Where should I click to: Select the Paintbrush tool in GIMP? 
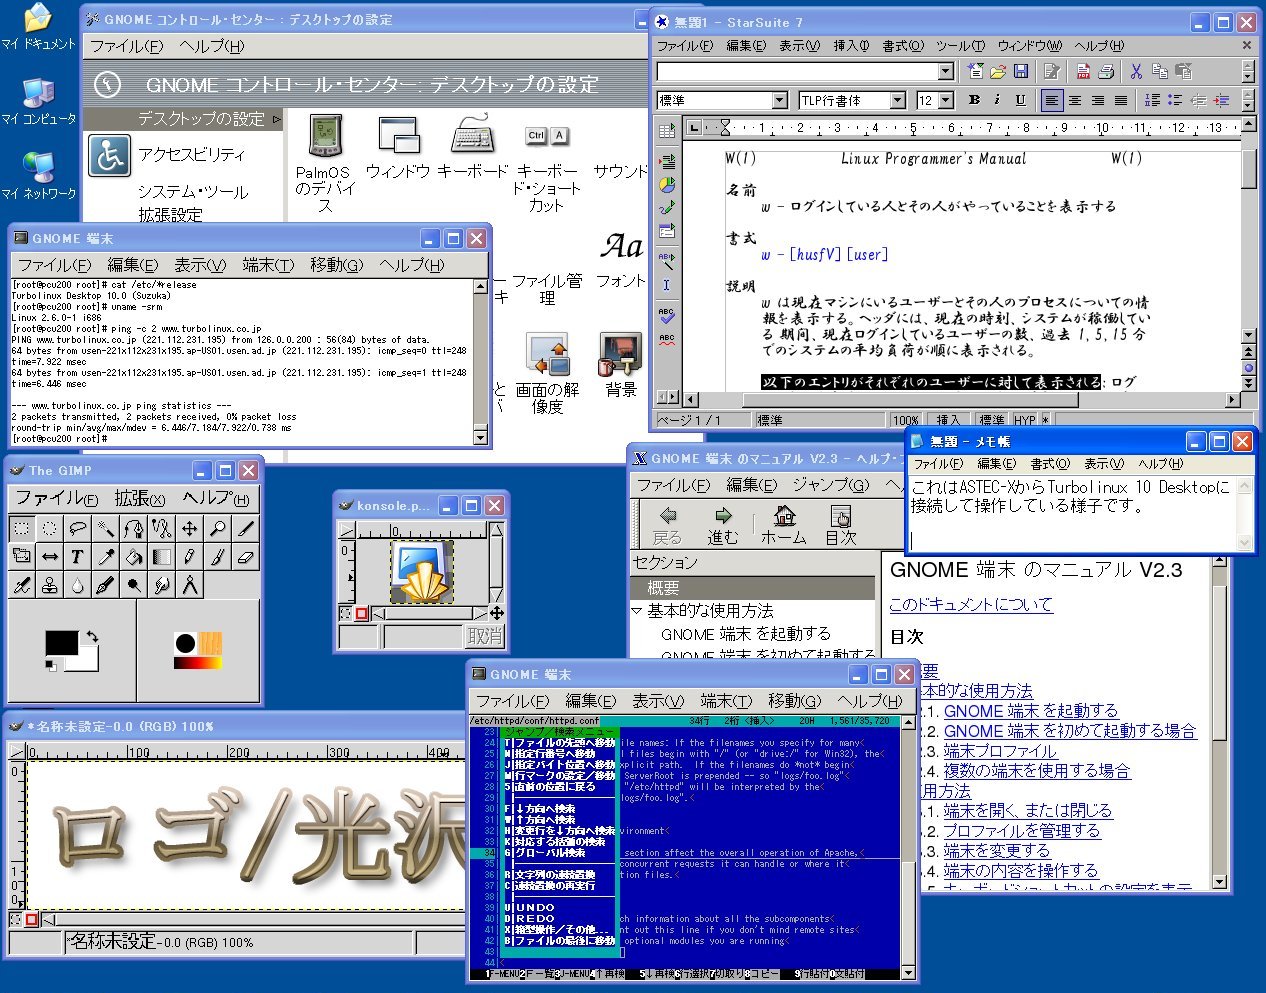point(217,556)
